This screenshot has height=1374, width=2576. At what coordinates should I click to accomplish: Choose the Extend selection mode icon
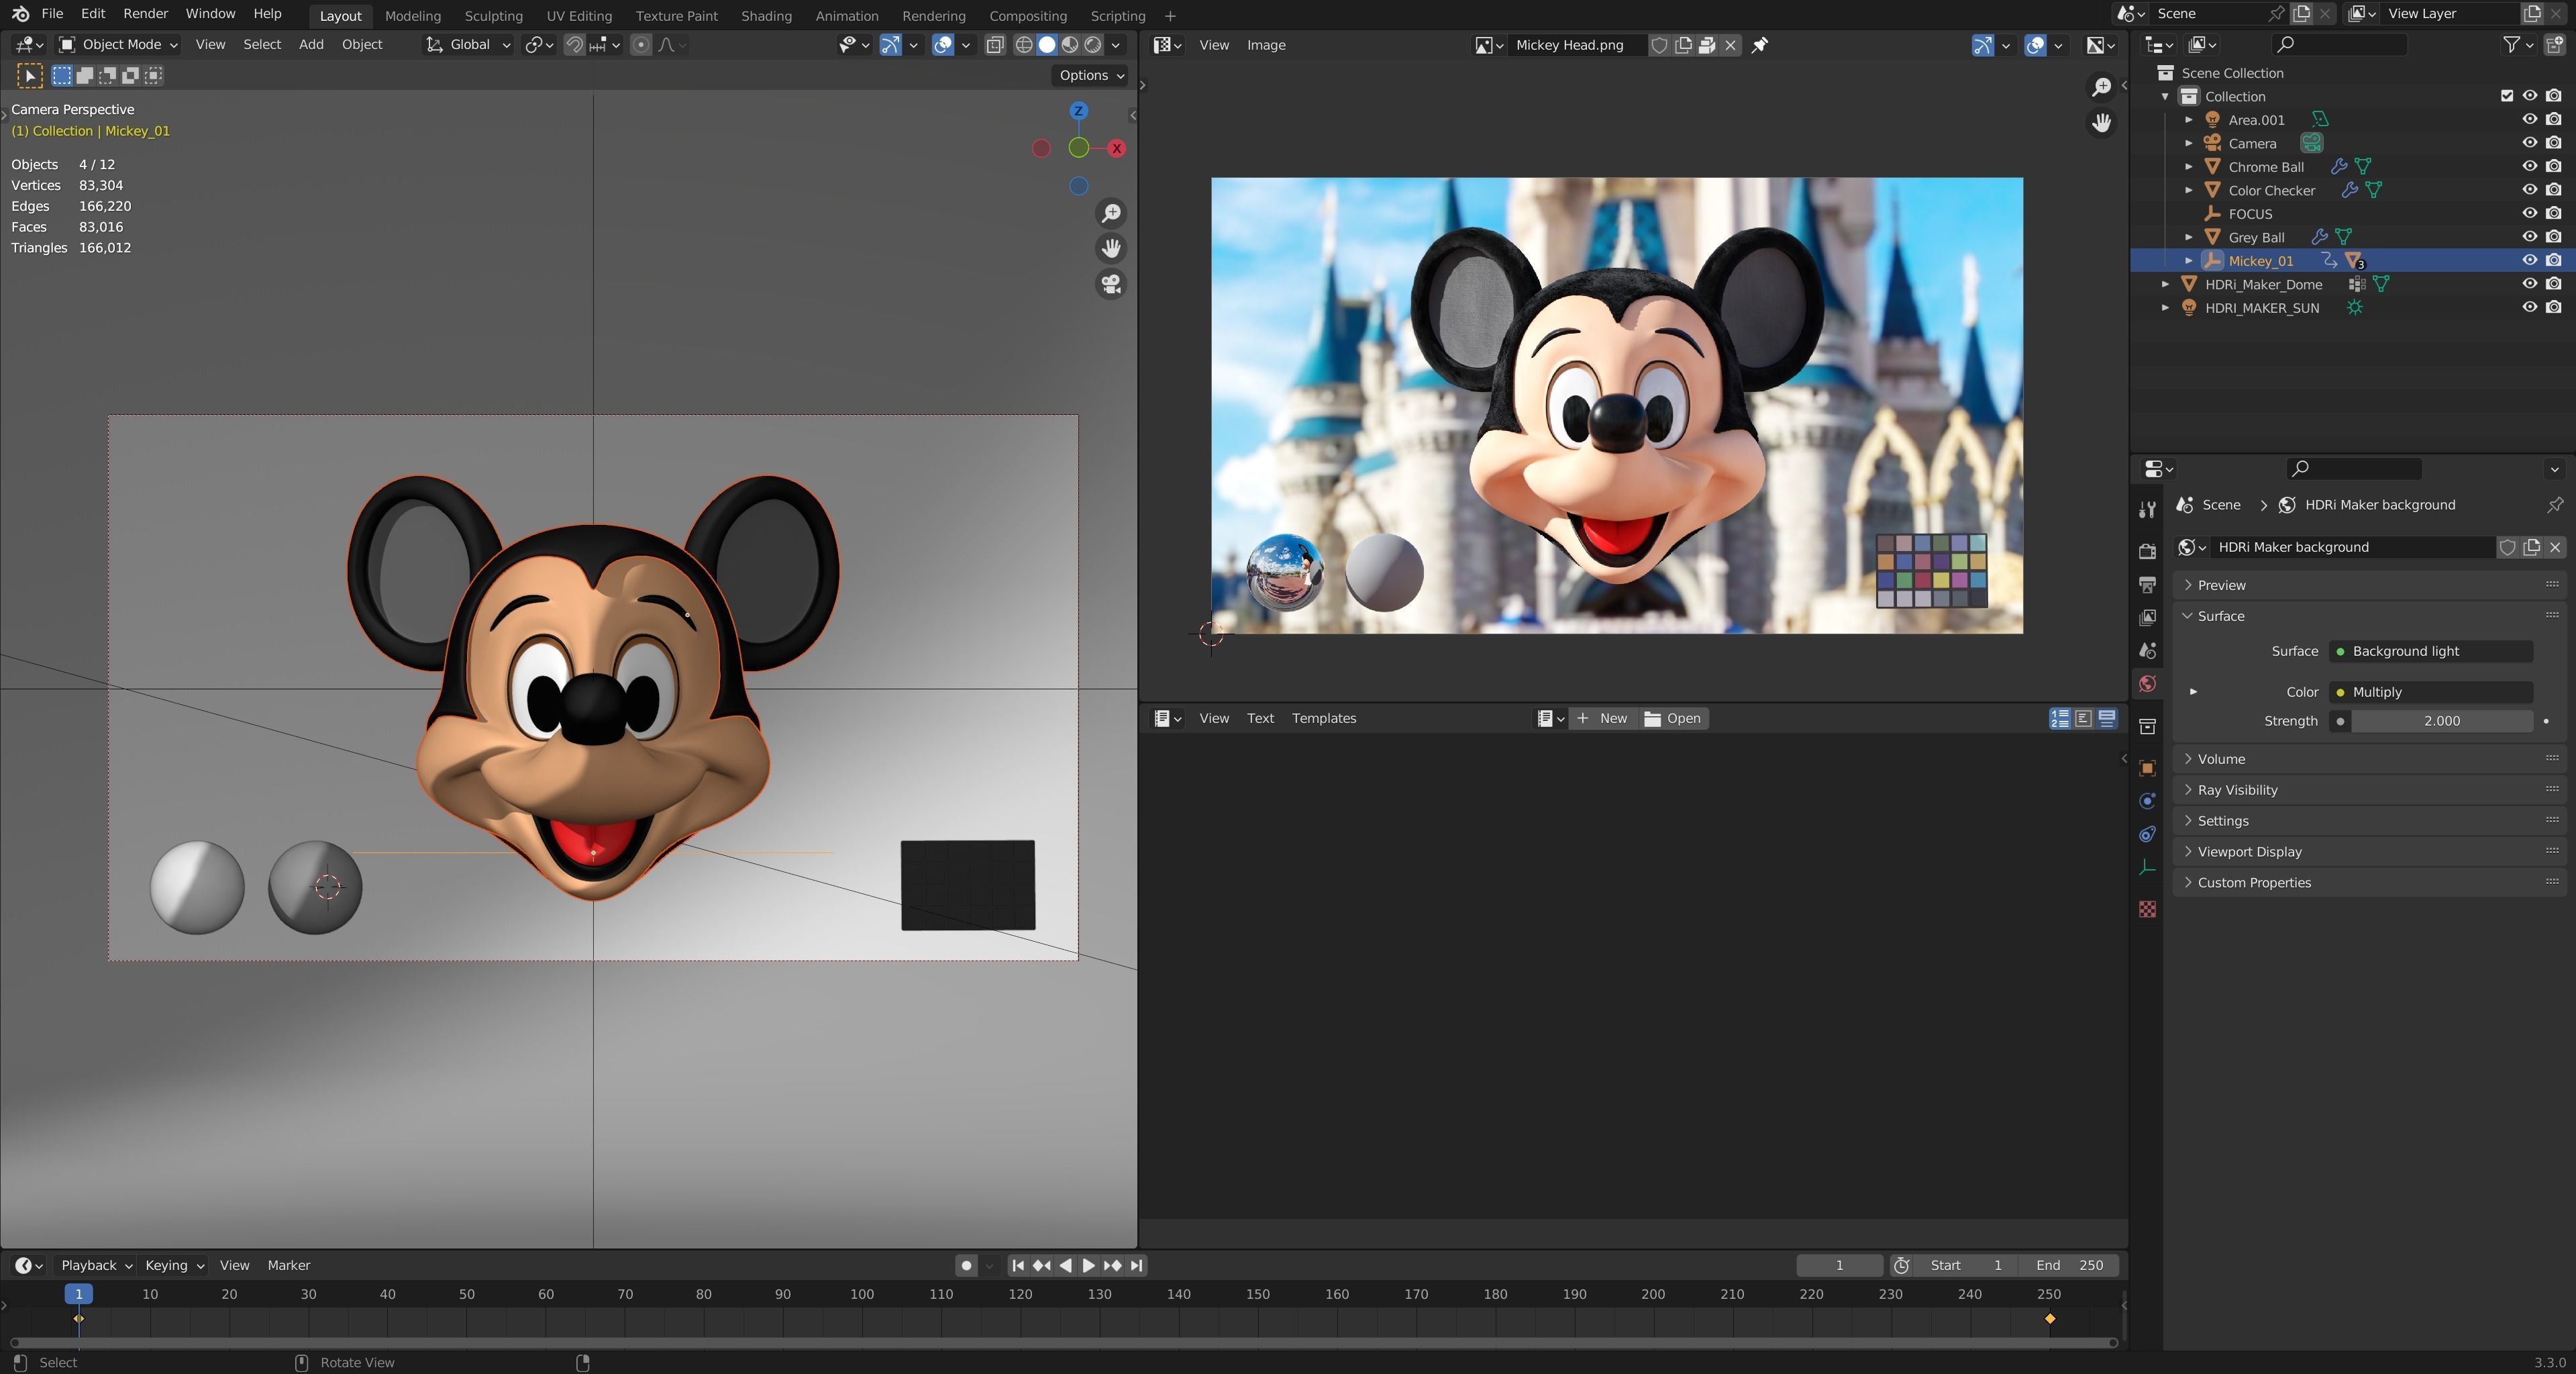(x=85, y=75)
